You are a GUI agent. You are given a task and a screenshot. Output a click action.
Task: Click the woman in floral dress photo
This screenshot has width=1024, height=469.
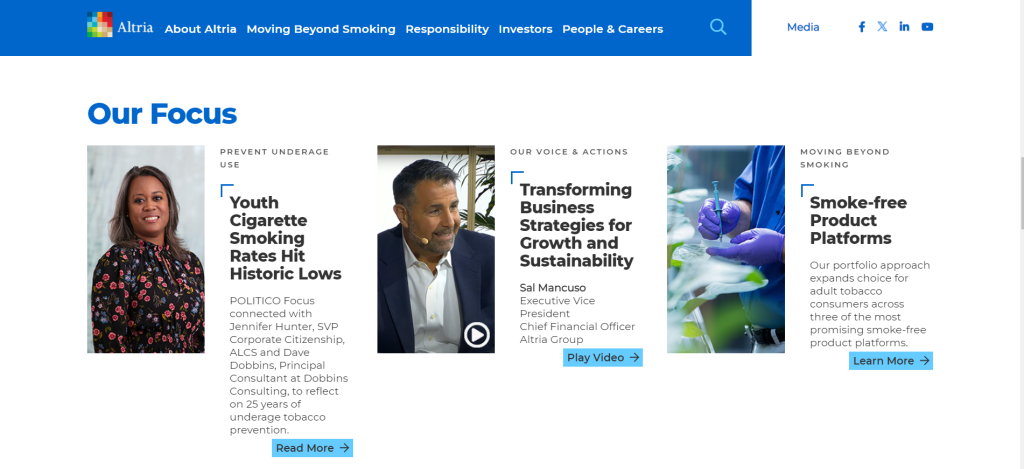click(146, 249)
